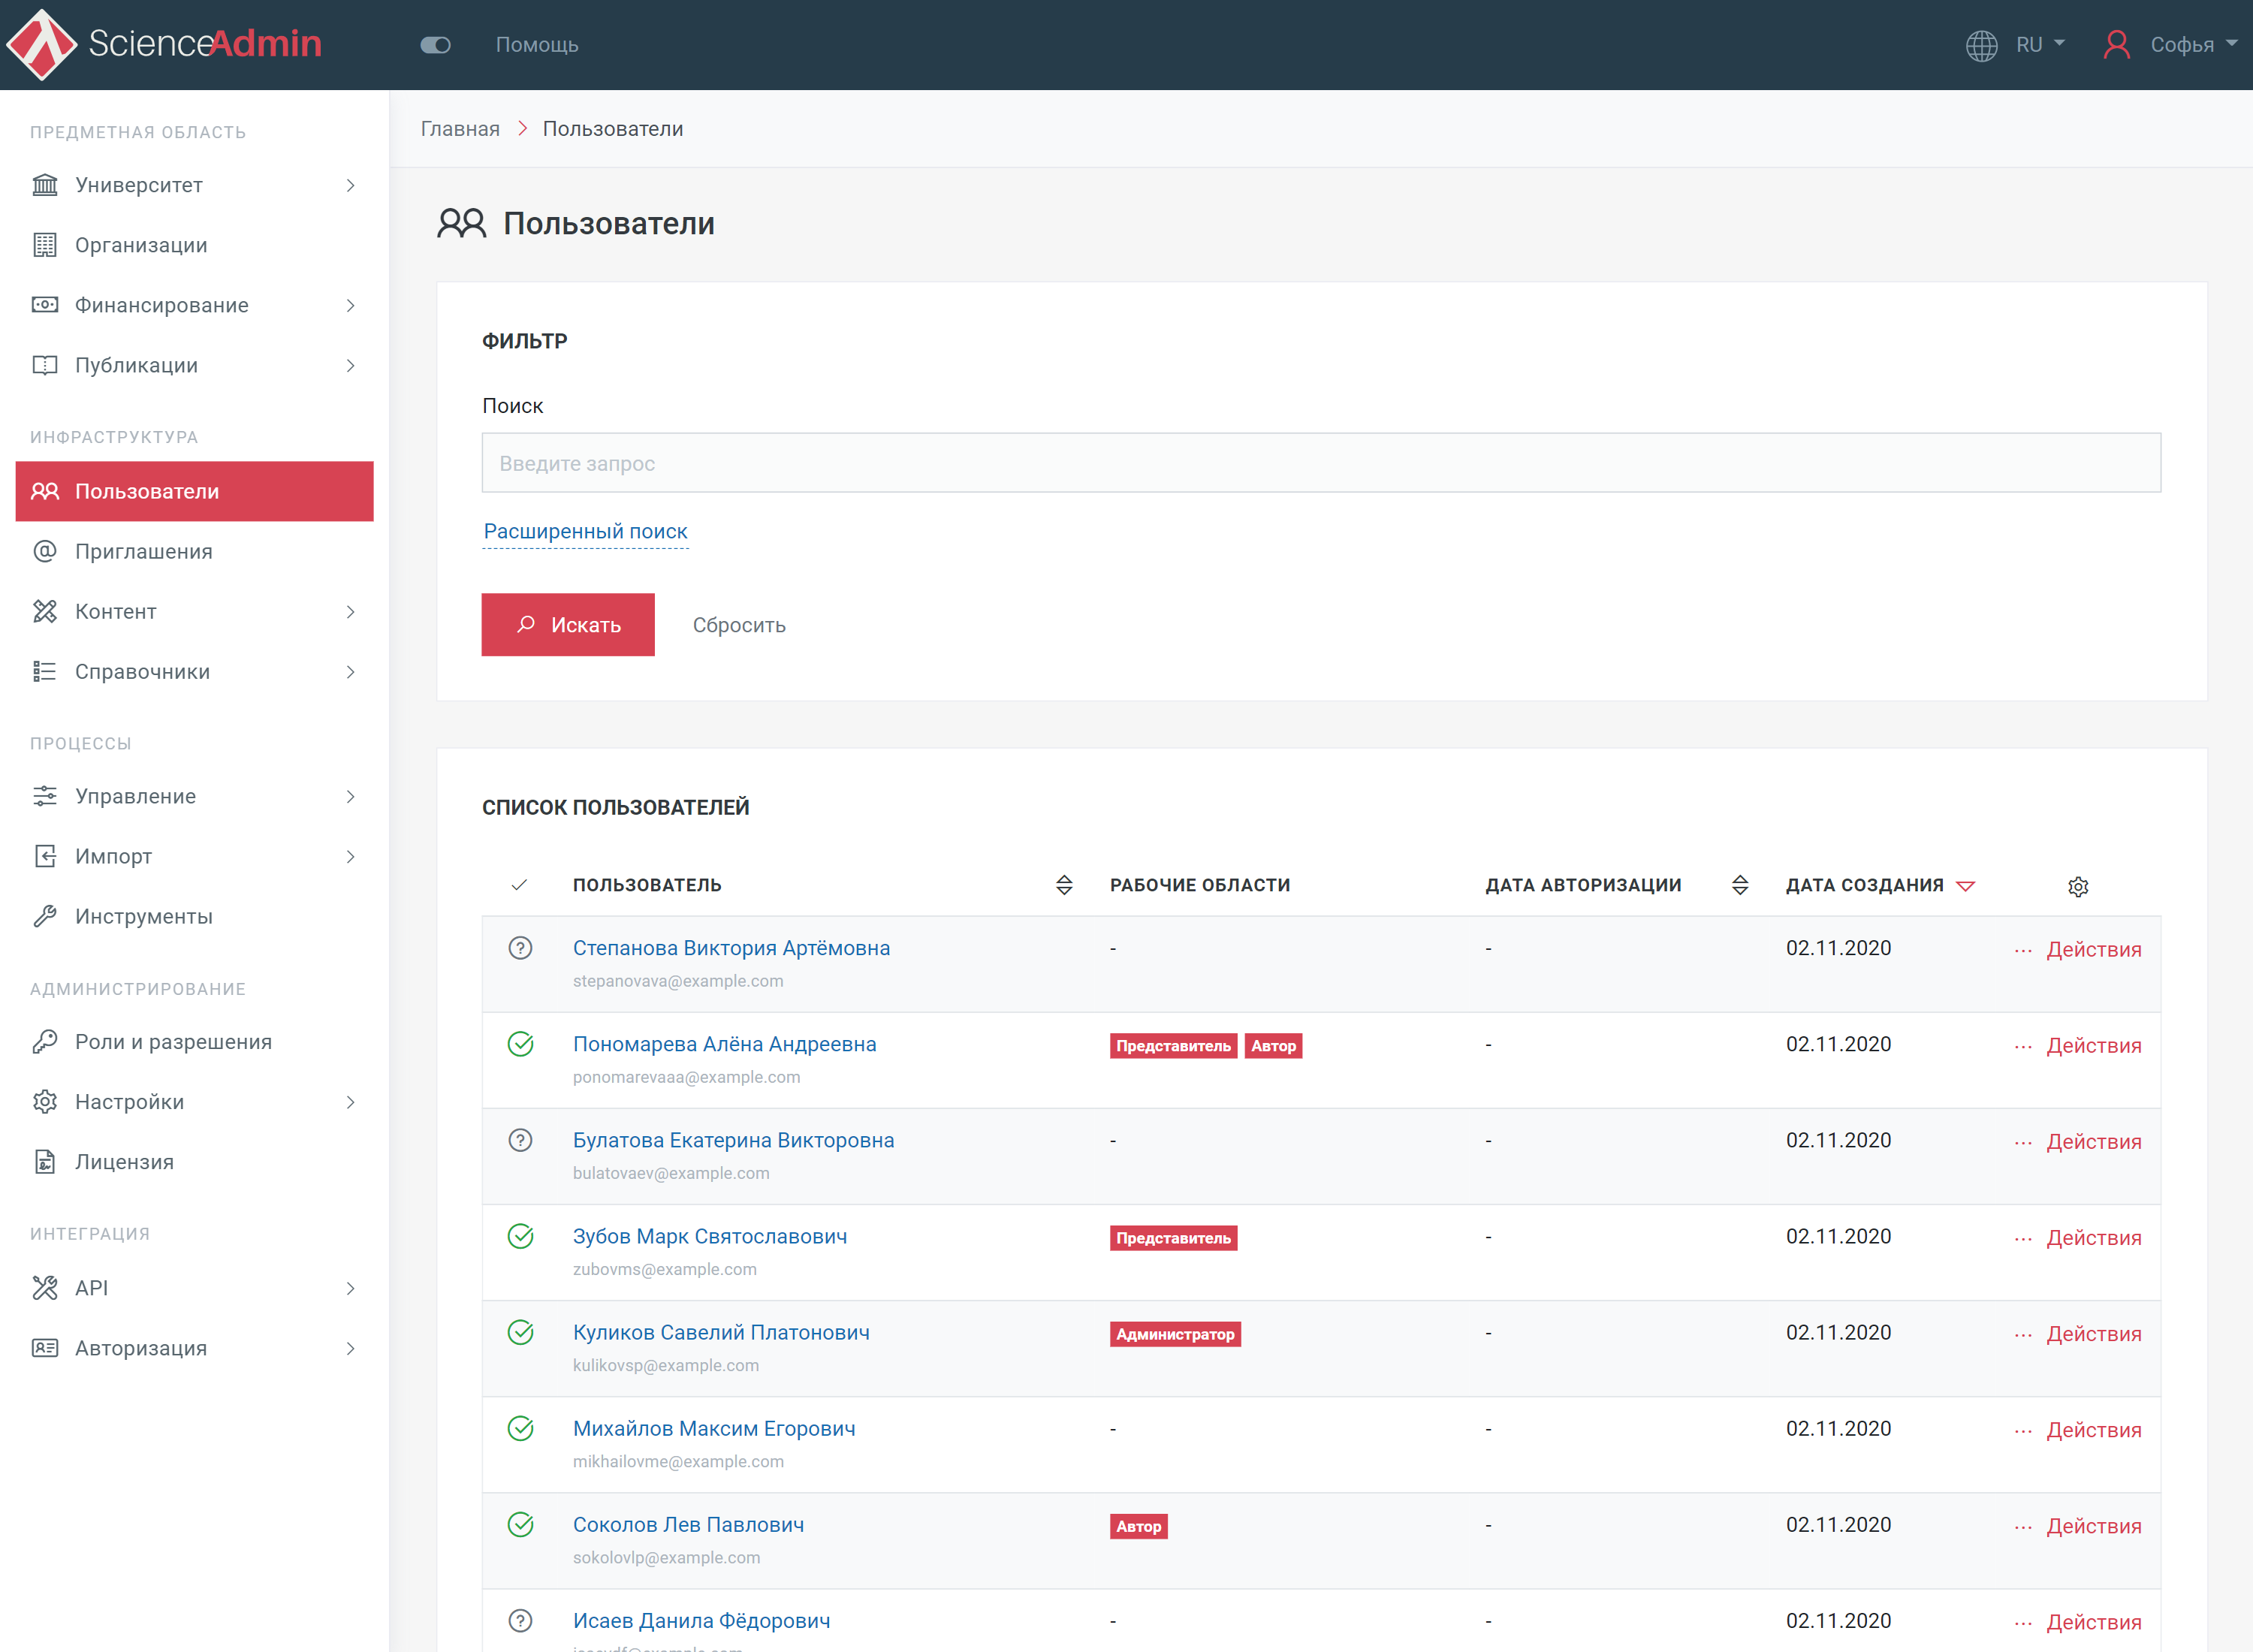Click the ScienceAdmin logo icon
Viewport: 2253px width, 1652px height.
[x=41, y=44]
